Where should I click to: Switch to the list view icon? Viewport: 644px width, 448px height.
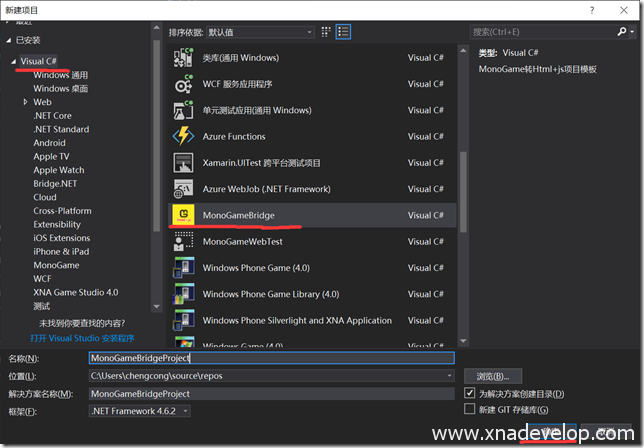point(344,32)
